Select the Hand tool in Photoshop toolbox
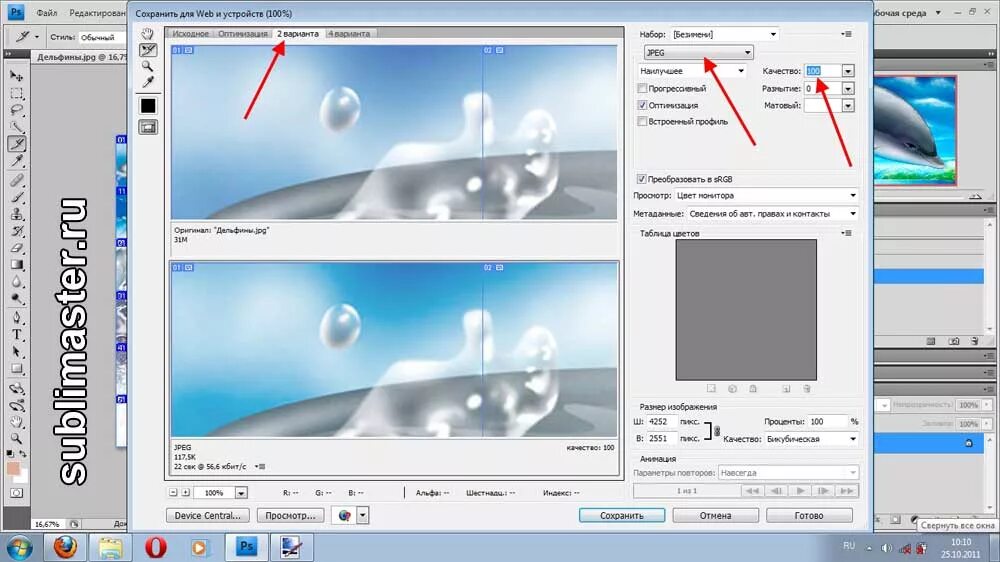Image resolution: width=1000 pixels, height=562 pixels. tap(17, 422)
